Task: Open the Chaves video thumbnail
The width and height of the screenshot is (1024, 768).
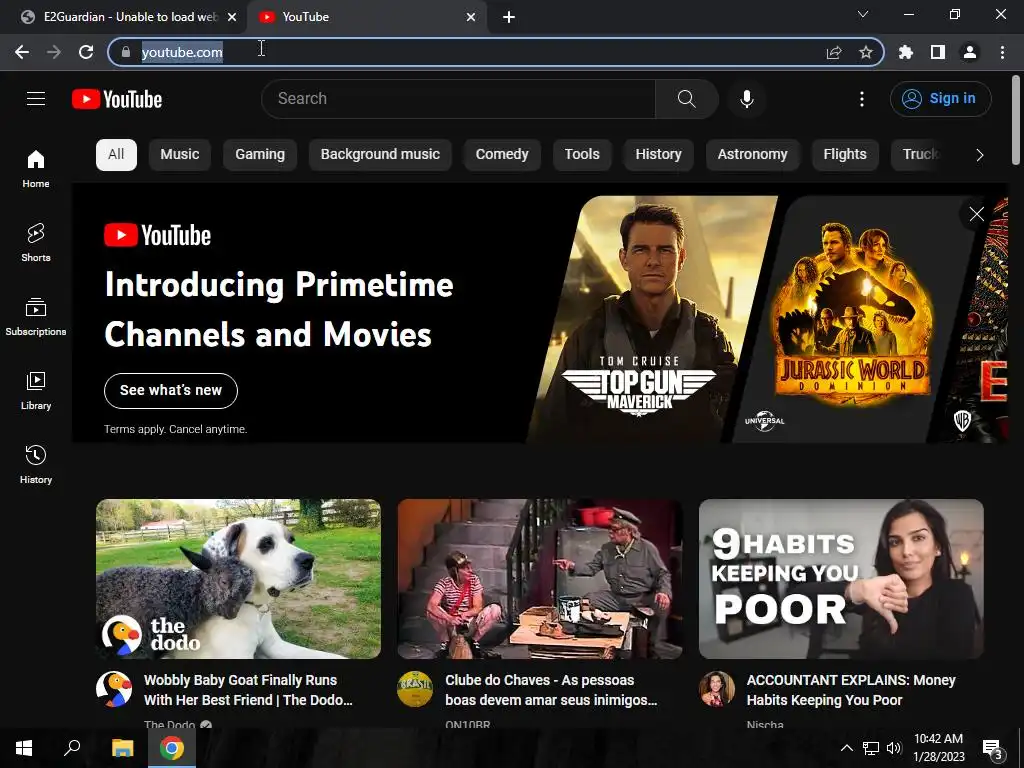Action: [540, 579]
